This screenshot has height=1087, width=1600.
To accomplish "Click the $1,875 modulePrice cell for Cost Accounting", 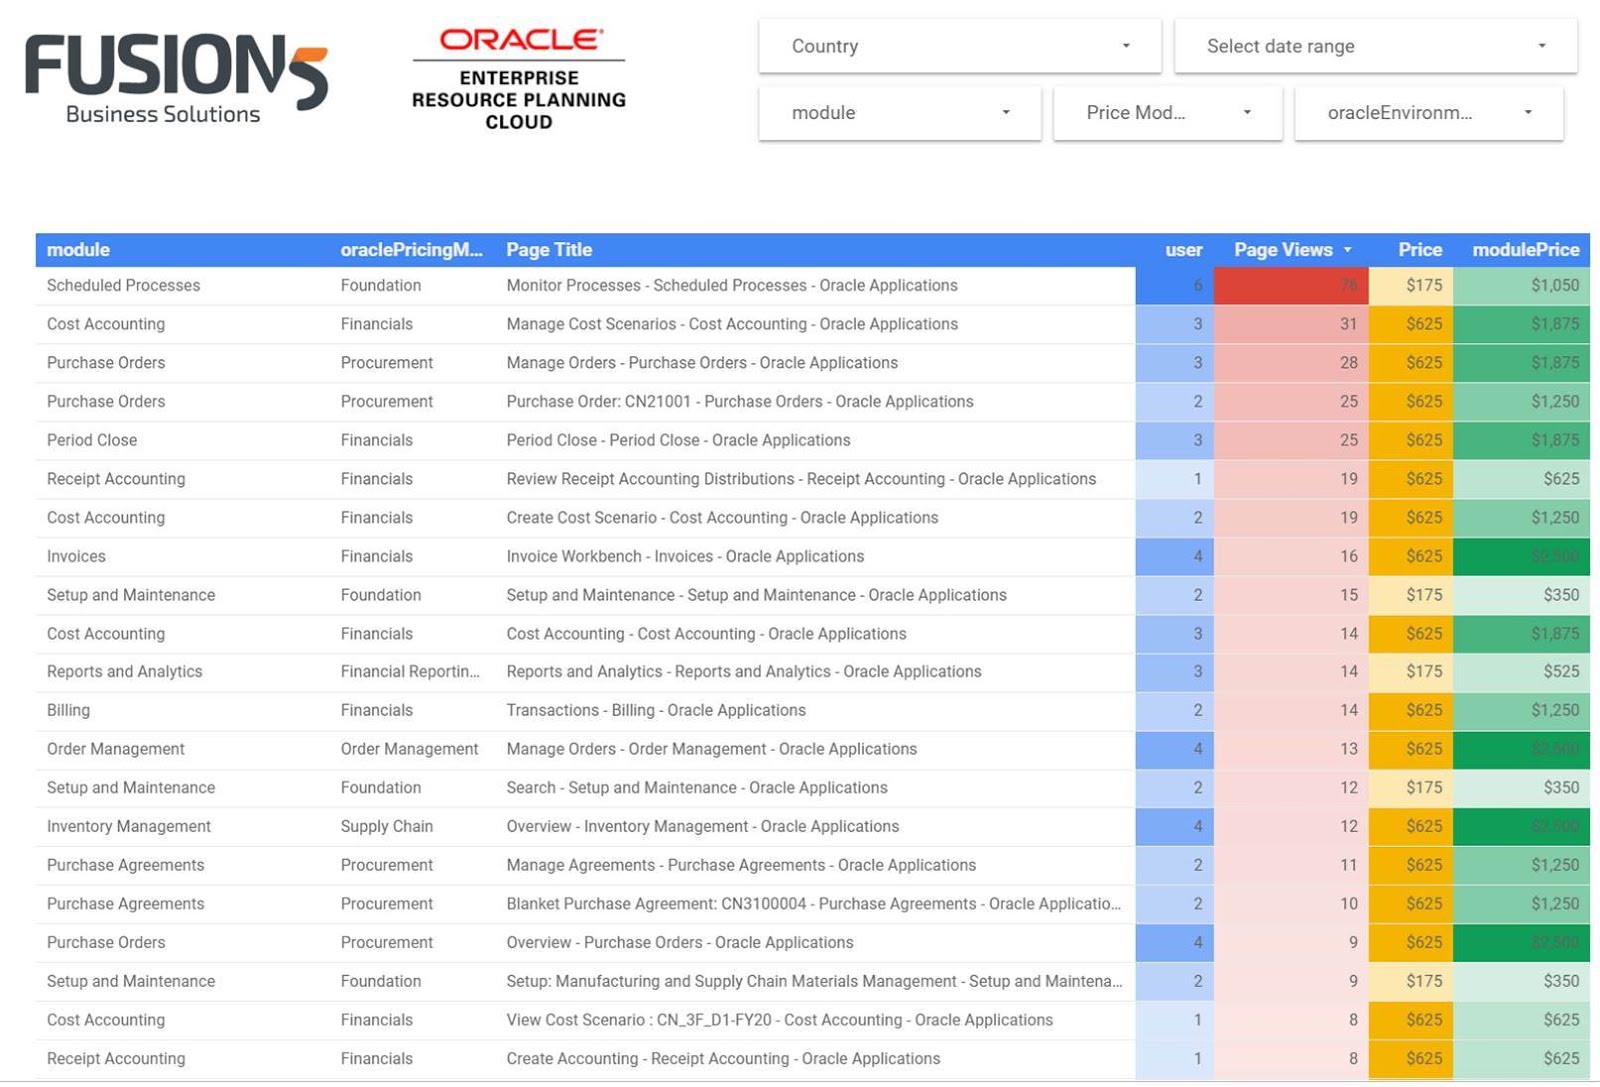I will pos(1524,324).
